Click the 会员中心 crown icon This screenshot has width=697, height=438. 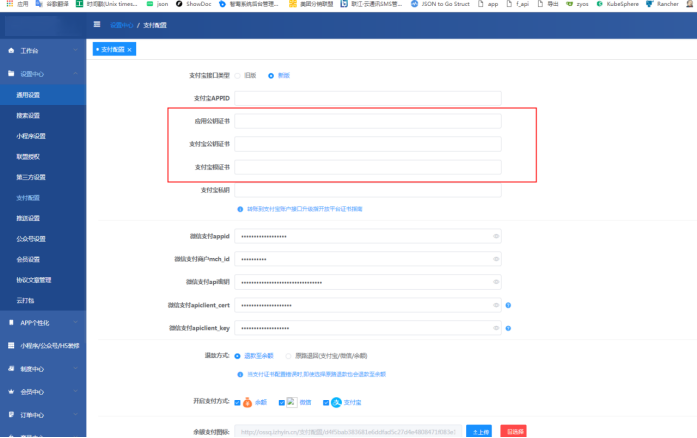[x=11, y=392]
